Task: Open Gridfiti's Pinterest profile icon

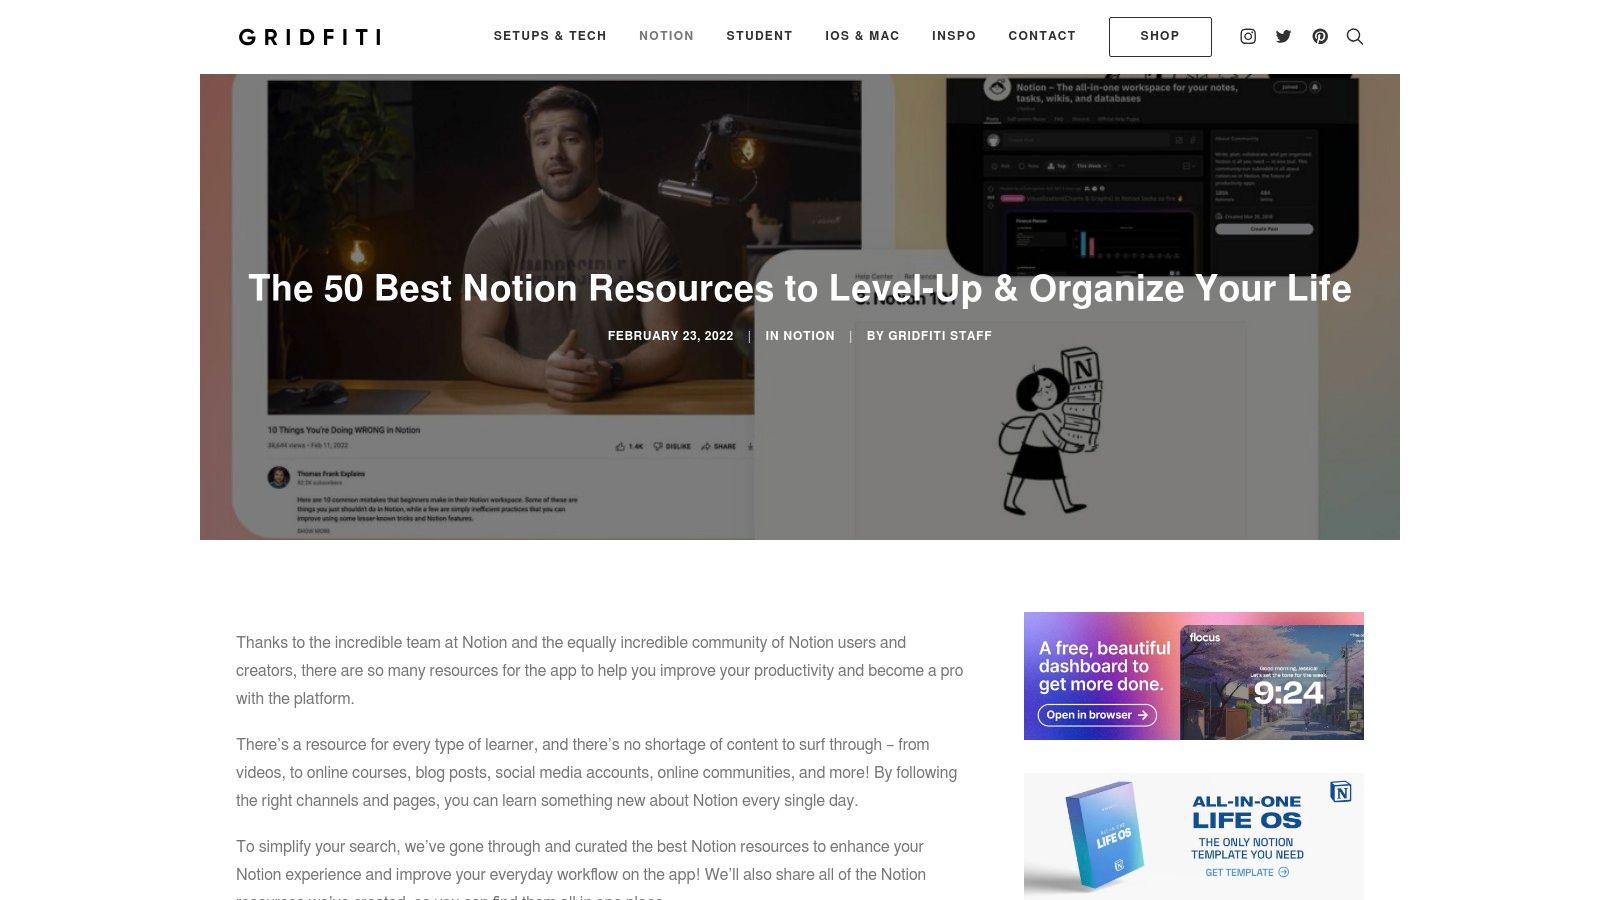Action: point(1320,36)
